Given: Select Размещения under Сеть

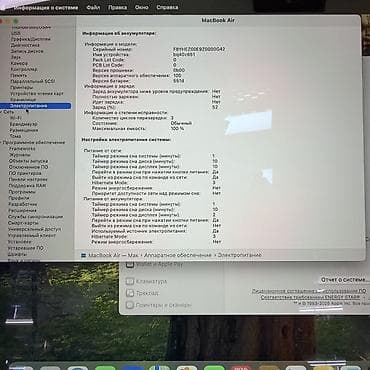Looking at the screenshot, I should 24,130.
